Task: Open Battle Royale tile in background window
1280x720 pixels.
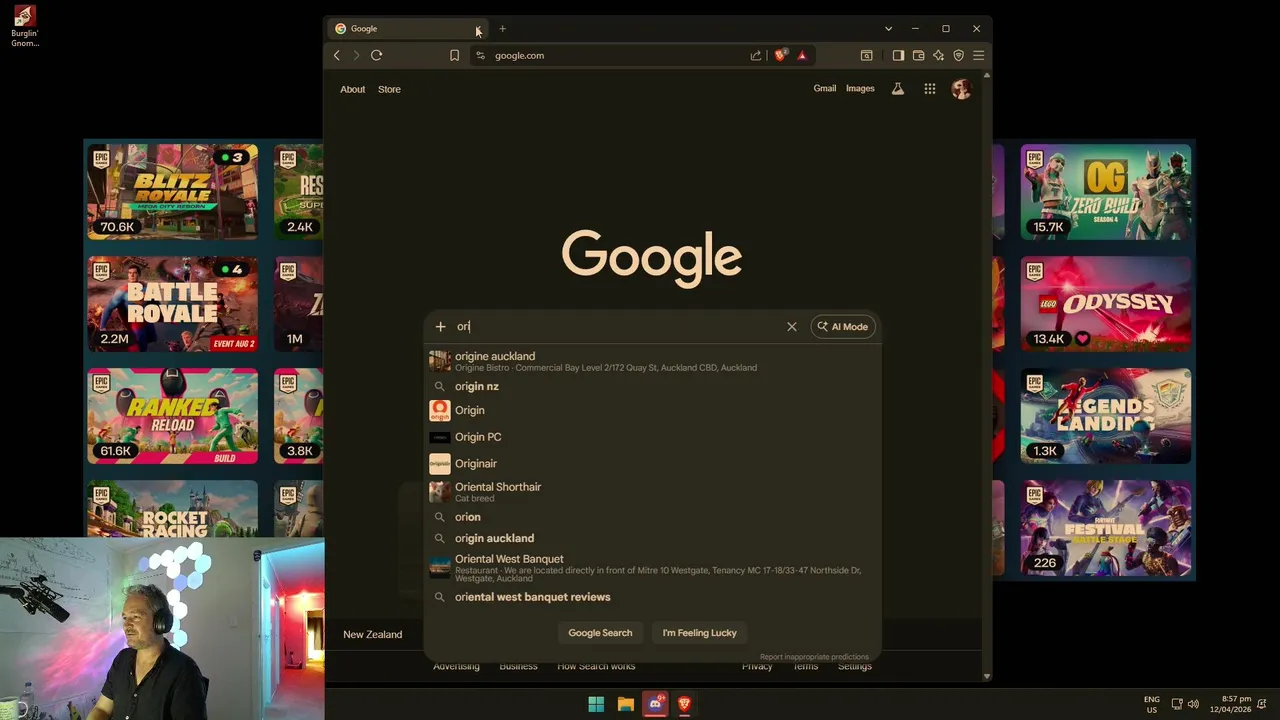Action: [172, 303]
